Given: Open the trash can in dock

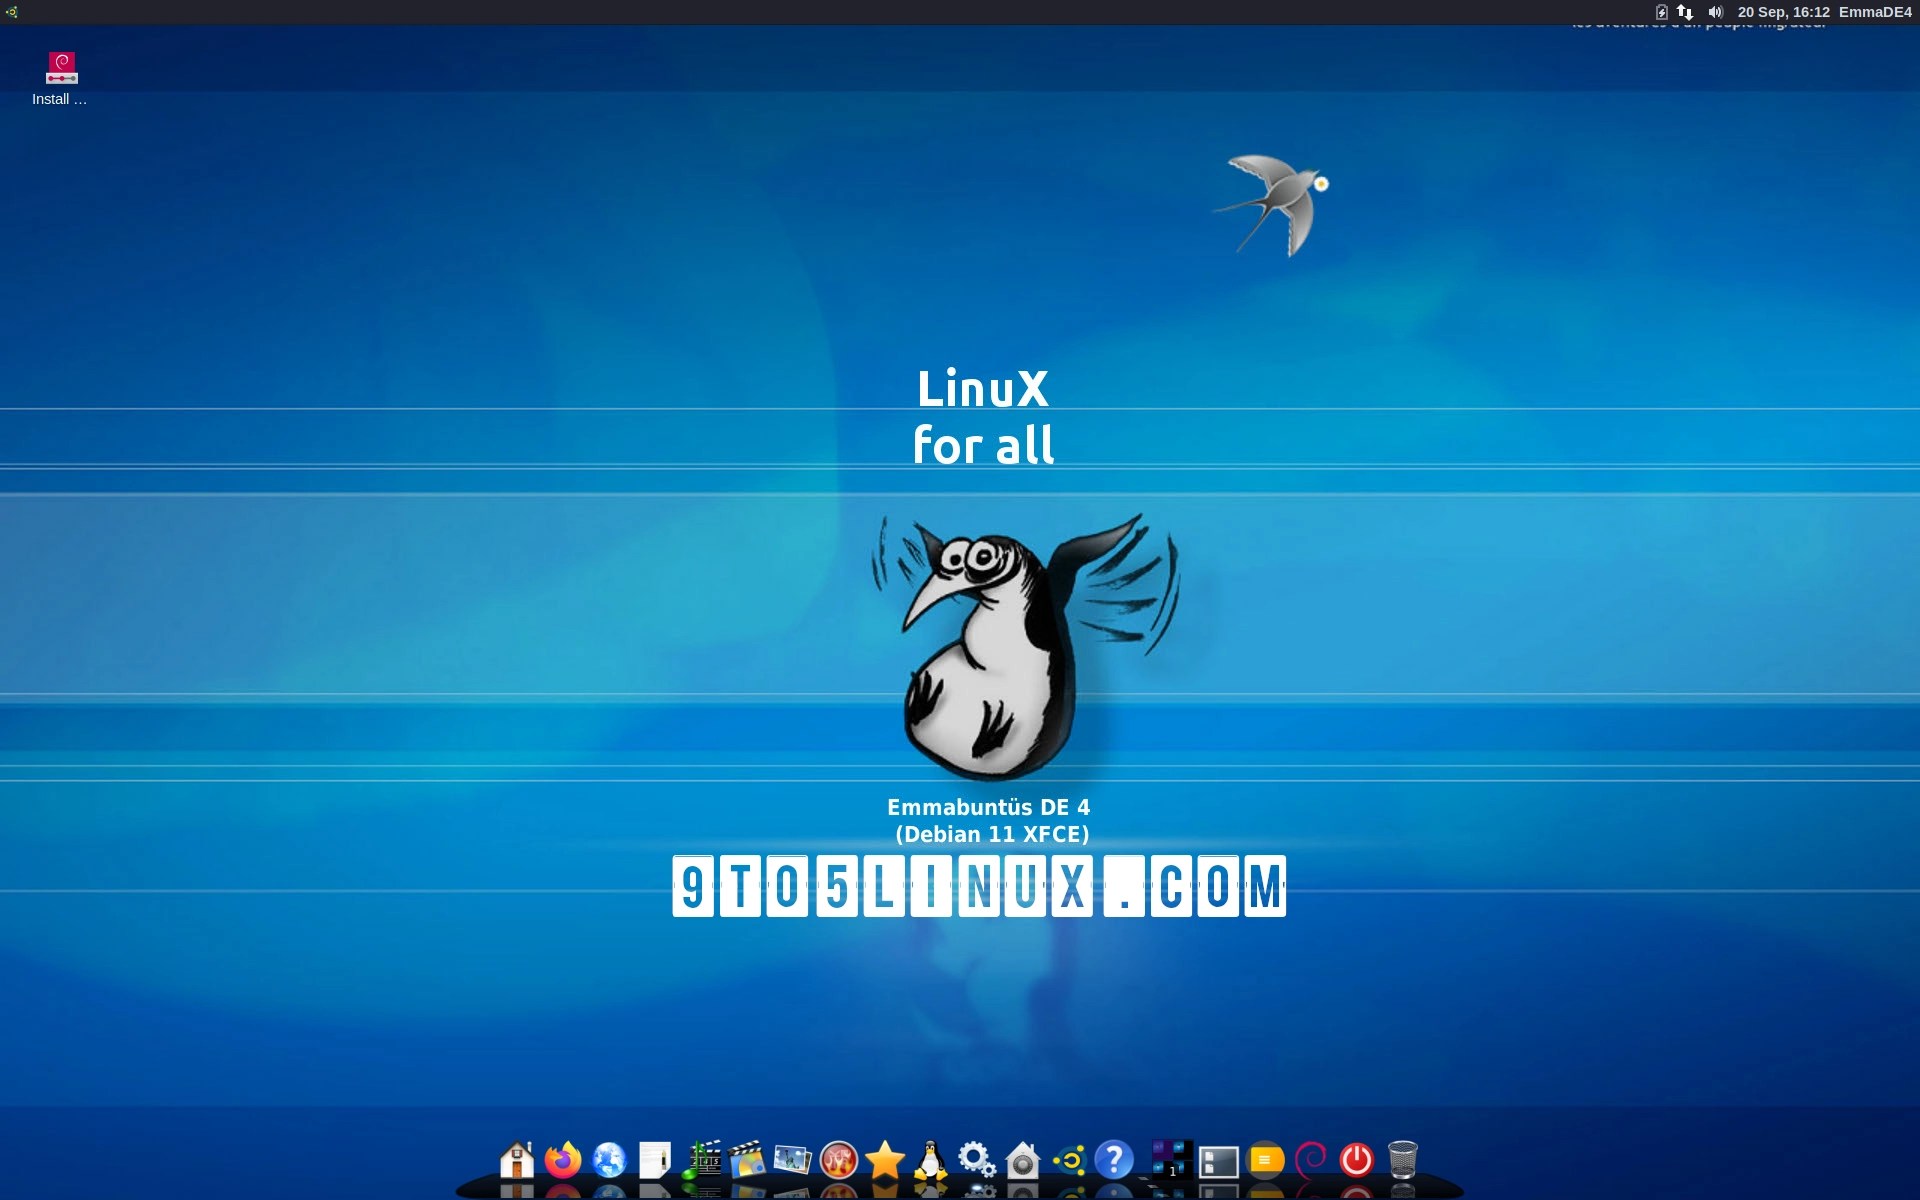Looking at the screenshot, I should pos(1403,1160).
